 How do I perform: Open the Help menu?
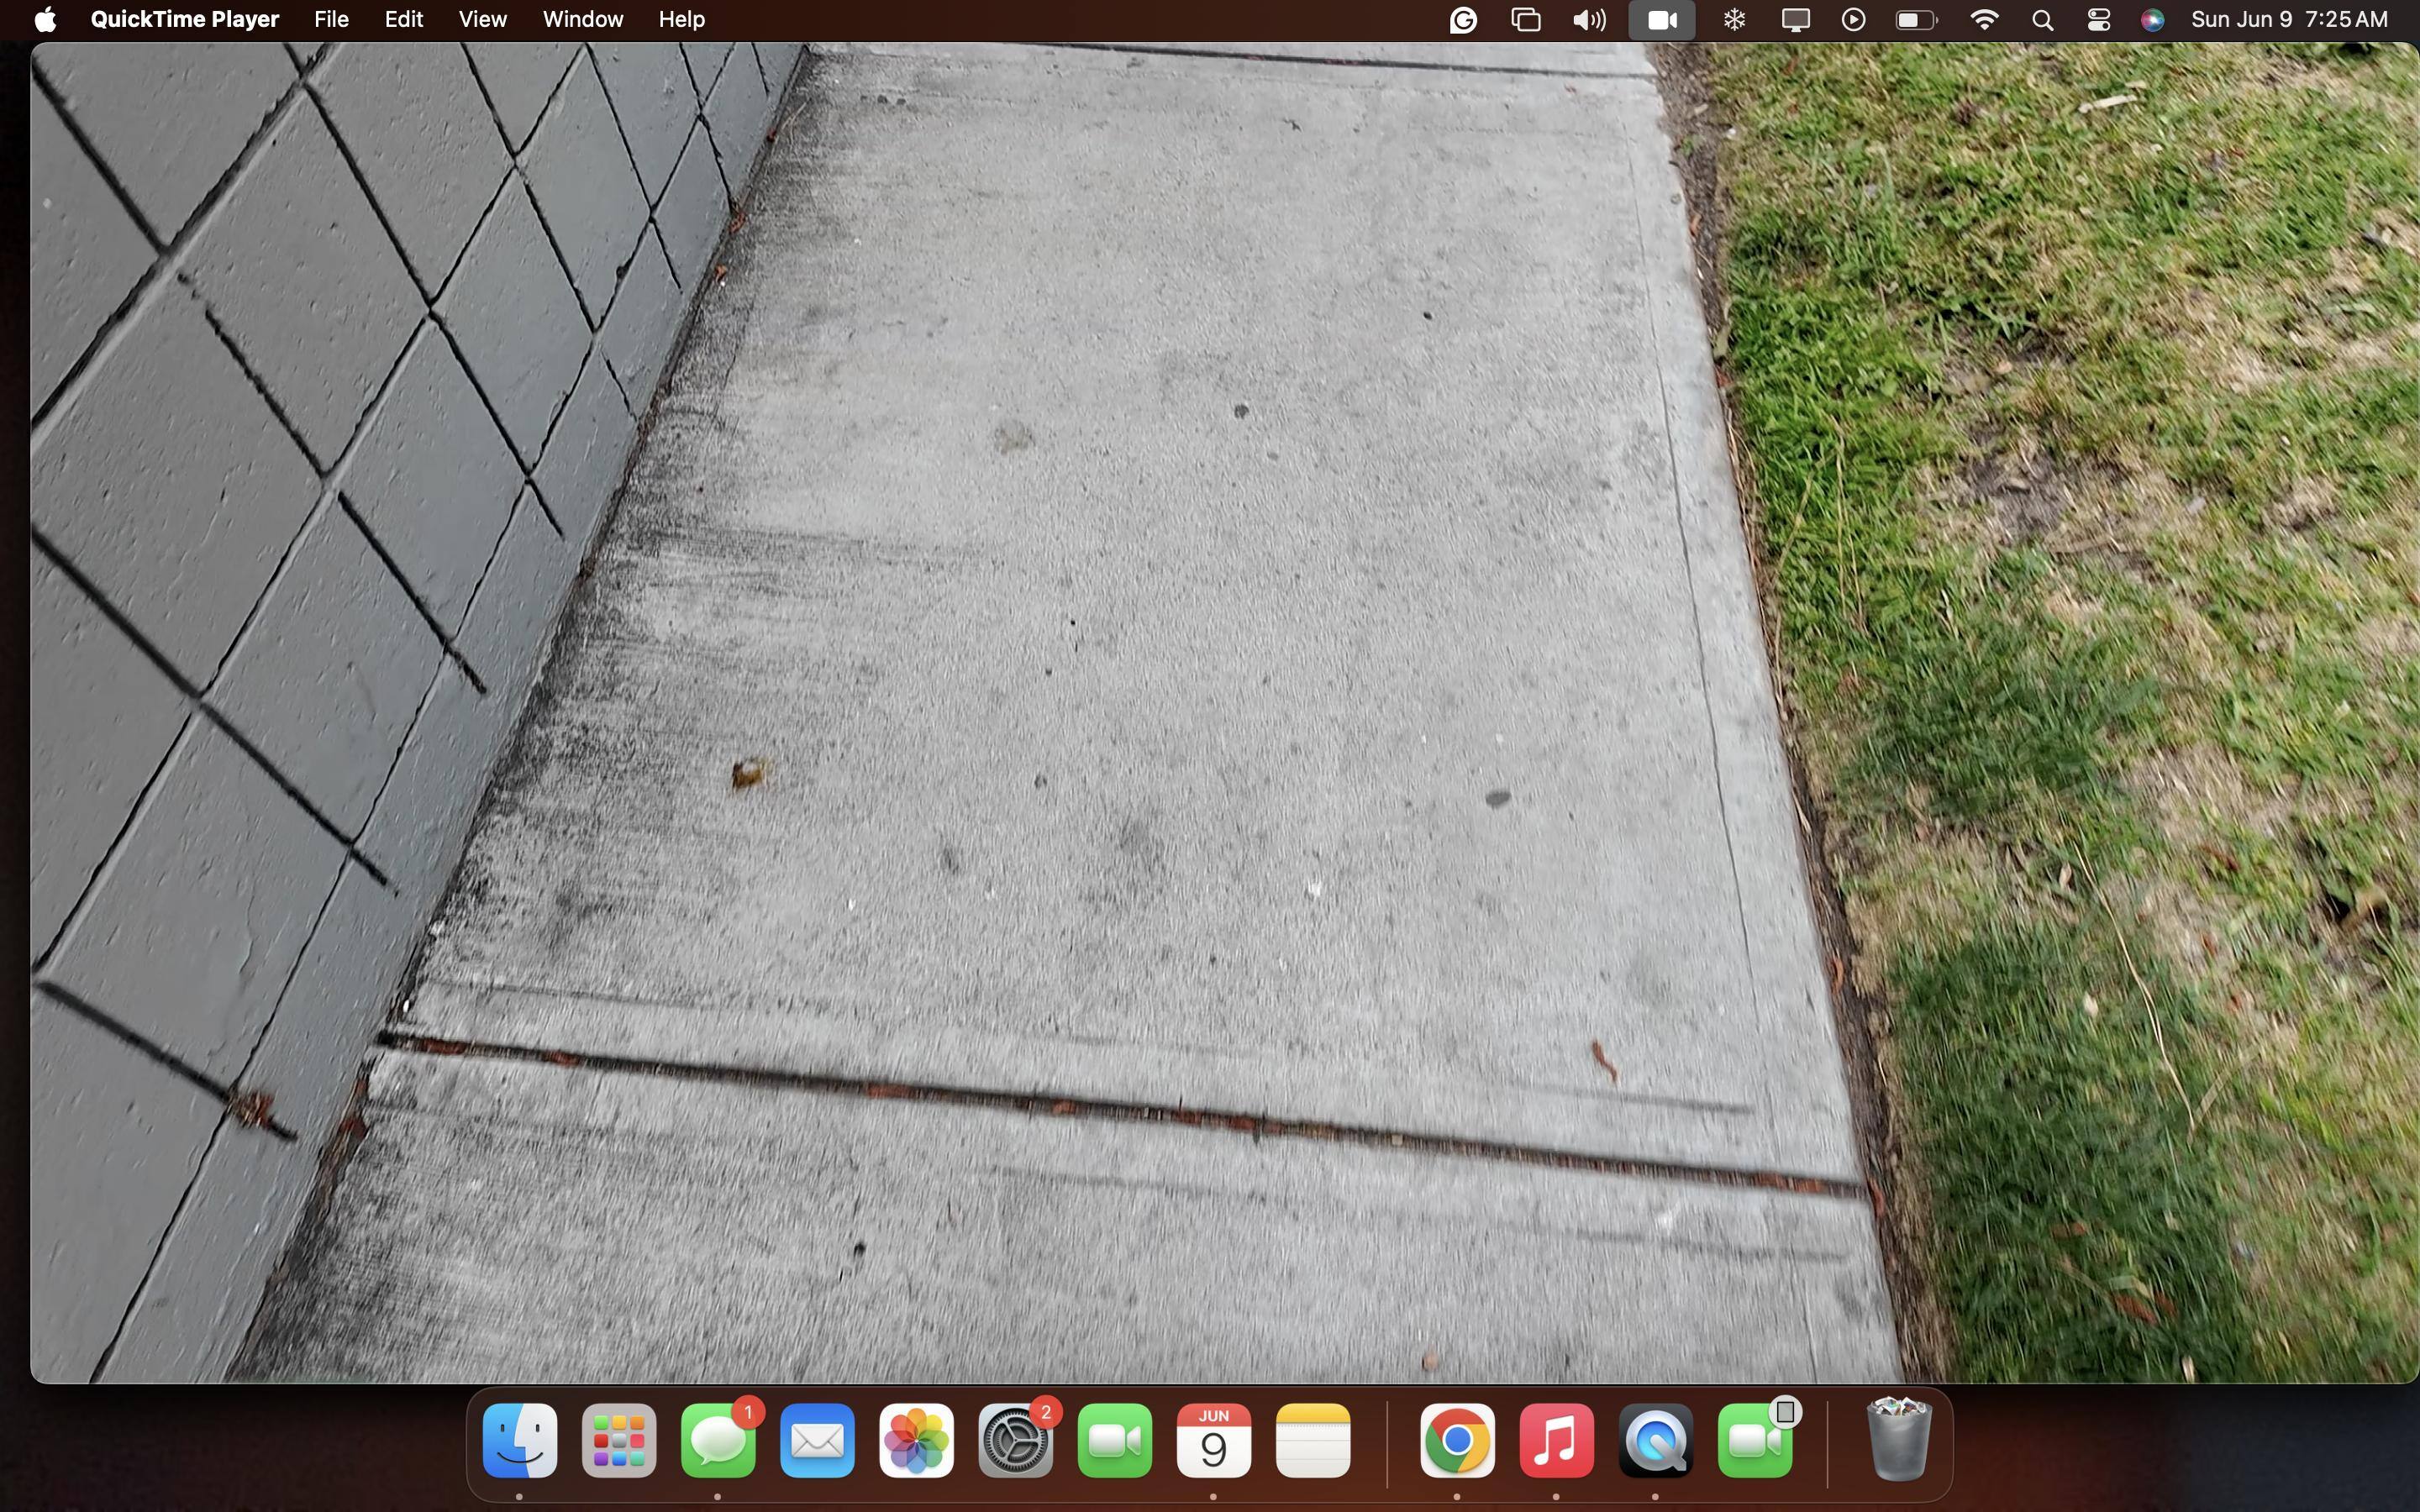click(681, 20)
